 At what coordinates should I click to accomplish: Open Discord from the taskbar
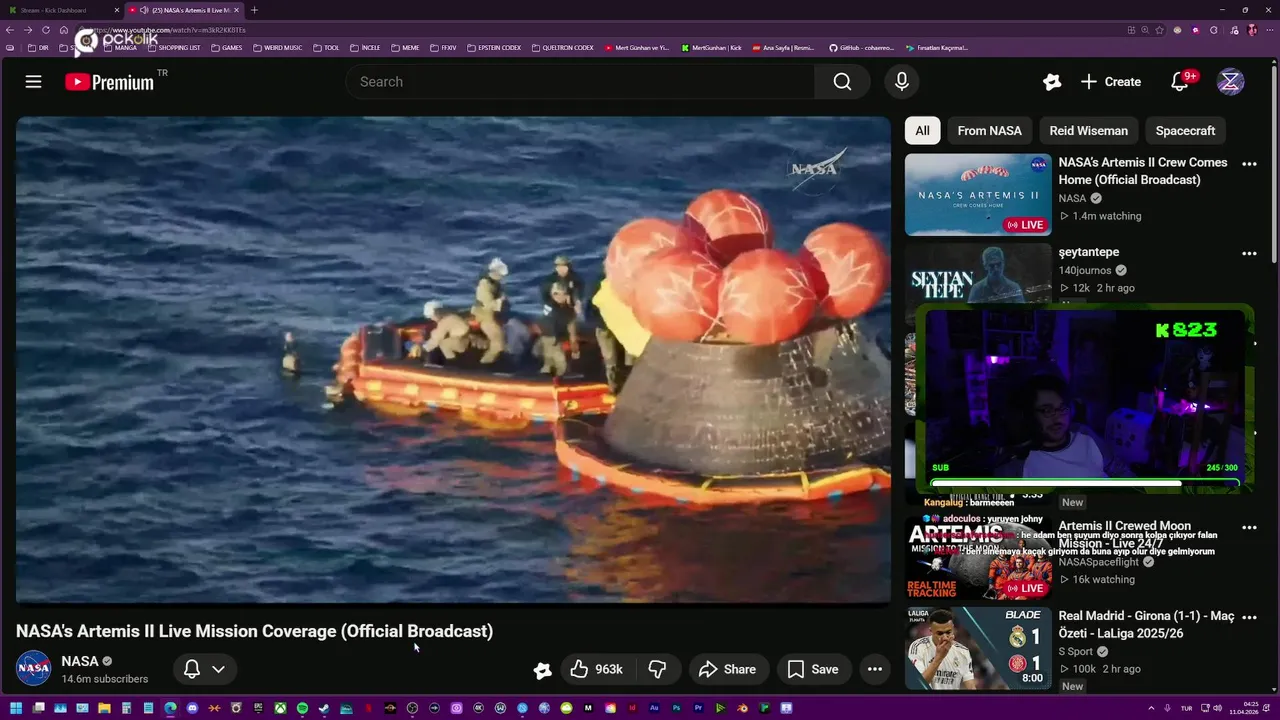[x=192, y=709]
